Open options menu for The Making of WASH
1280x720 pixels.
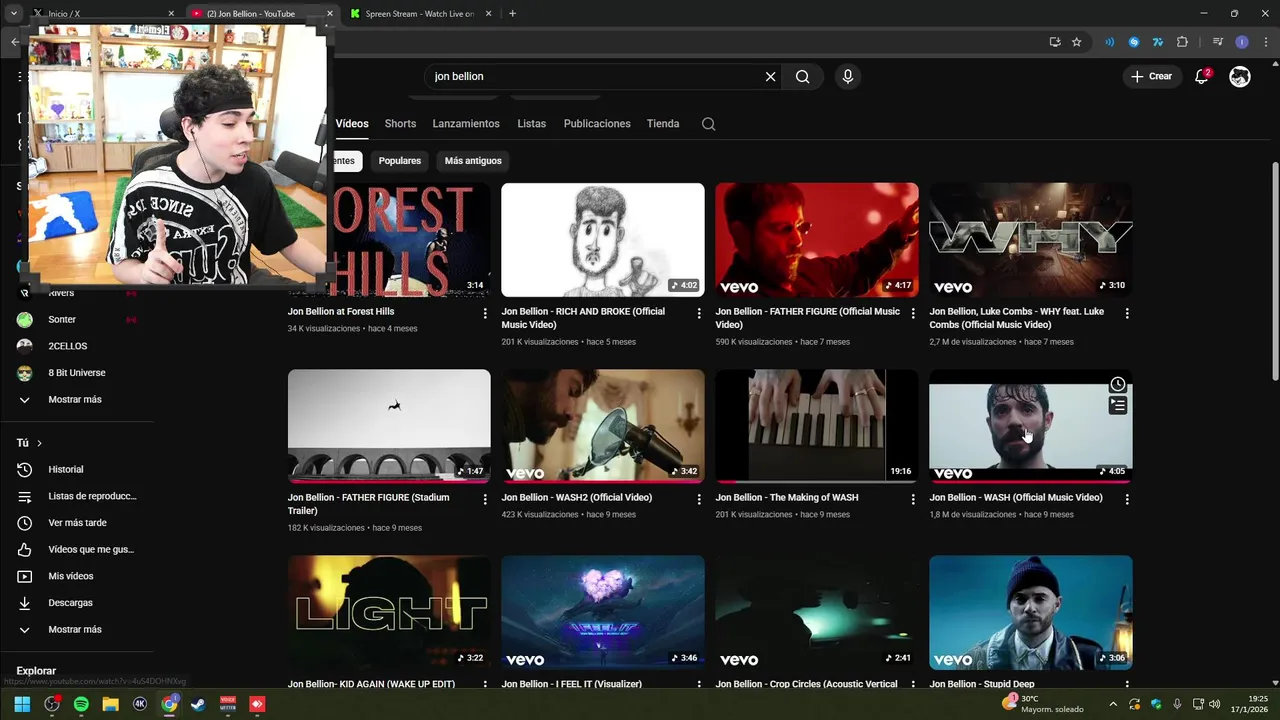coord(913,499)
